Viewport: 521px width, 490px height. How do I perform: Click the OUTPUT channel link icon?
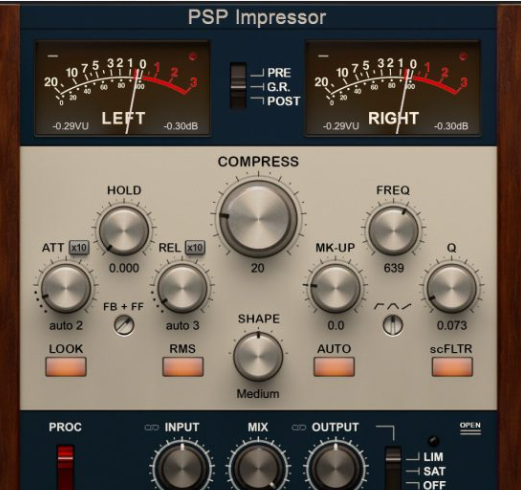tap(299, 428)
